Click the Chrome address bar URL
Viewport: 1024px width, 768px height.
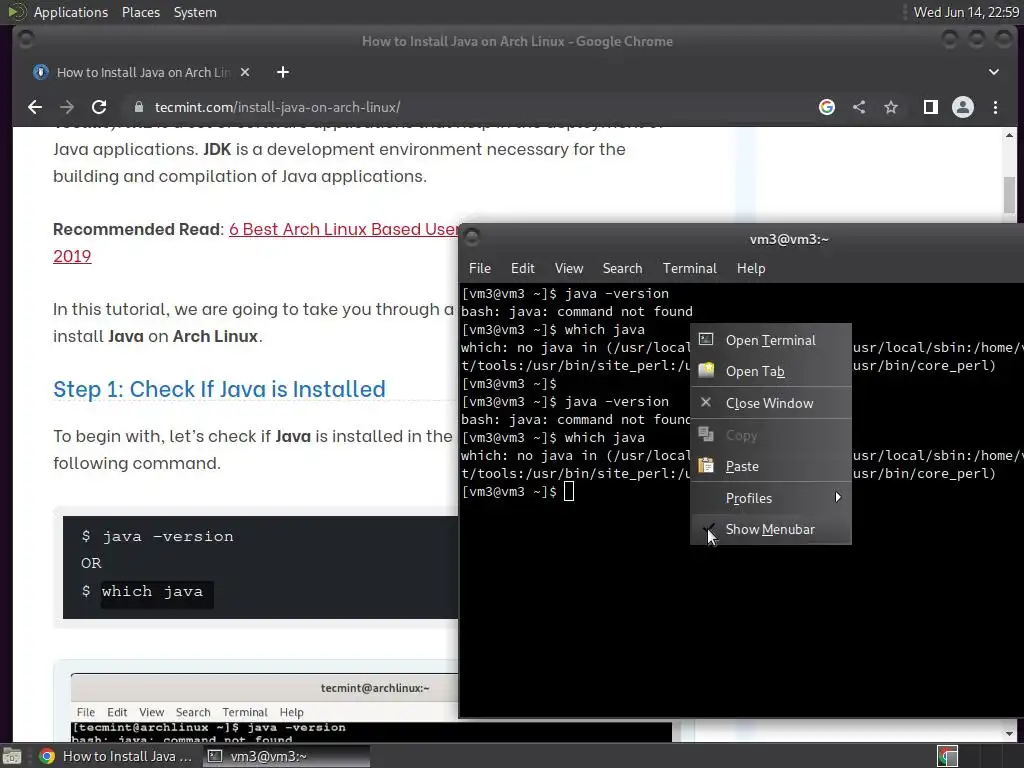coord(278,107)
